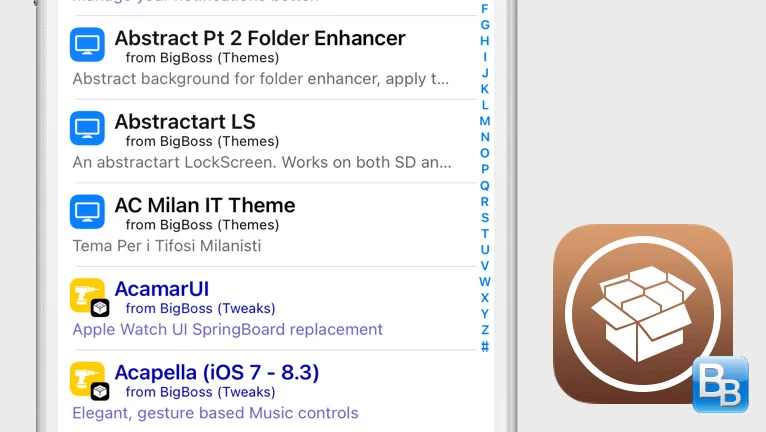The width and height of the screenshot is (766, 432).
Task: Jump to letter M in the index
Action: pyautogui.click(x=485, y=121)
